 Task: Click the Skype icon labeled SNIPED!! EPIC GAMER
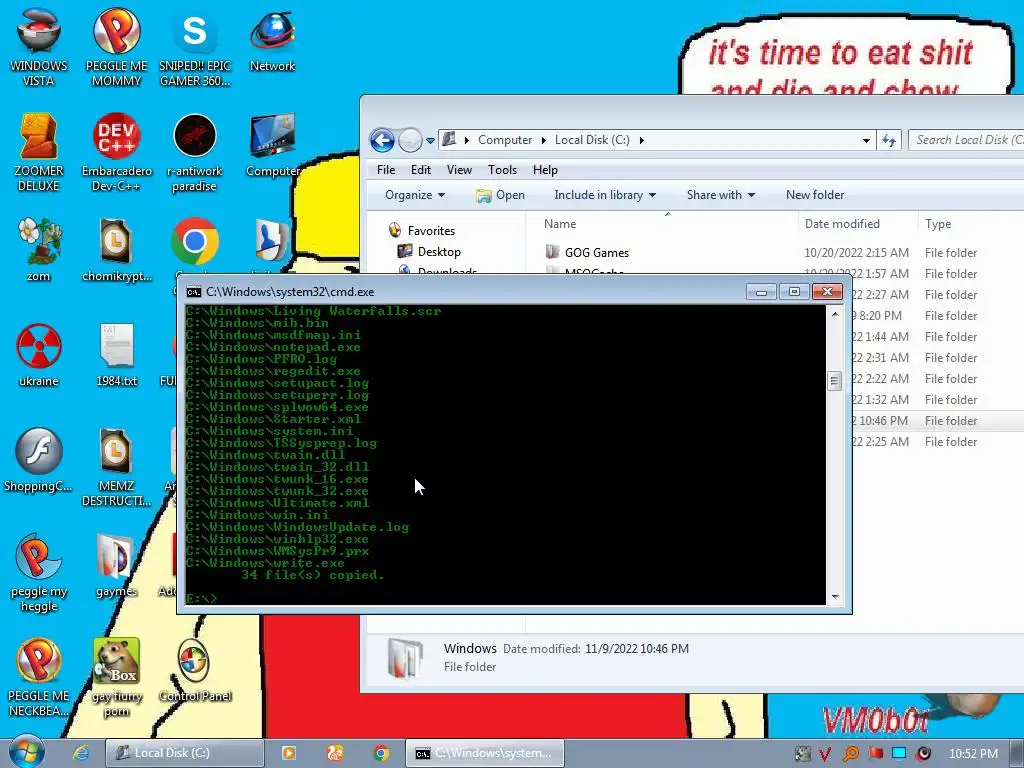click(195, 47)
